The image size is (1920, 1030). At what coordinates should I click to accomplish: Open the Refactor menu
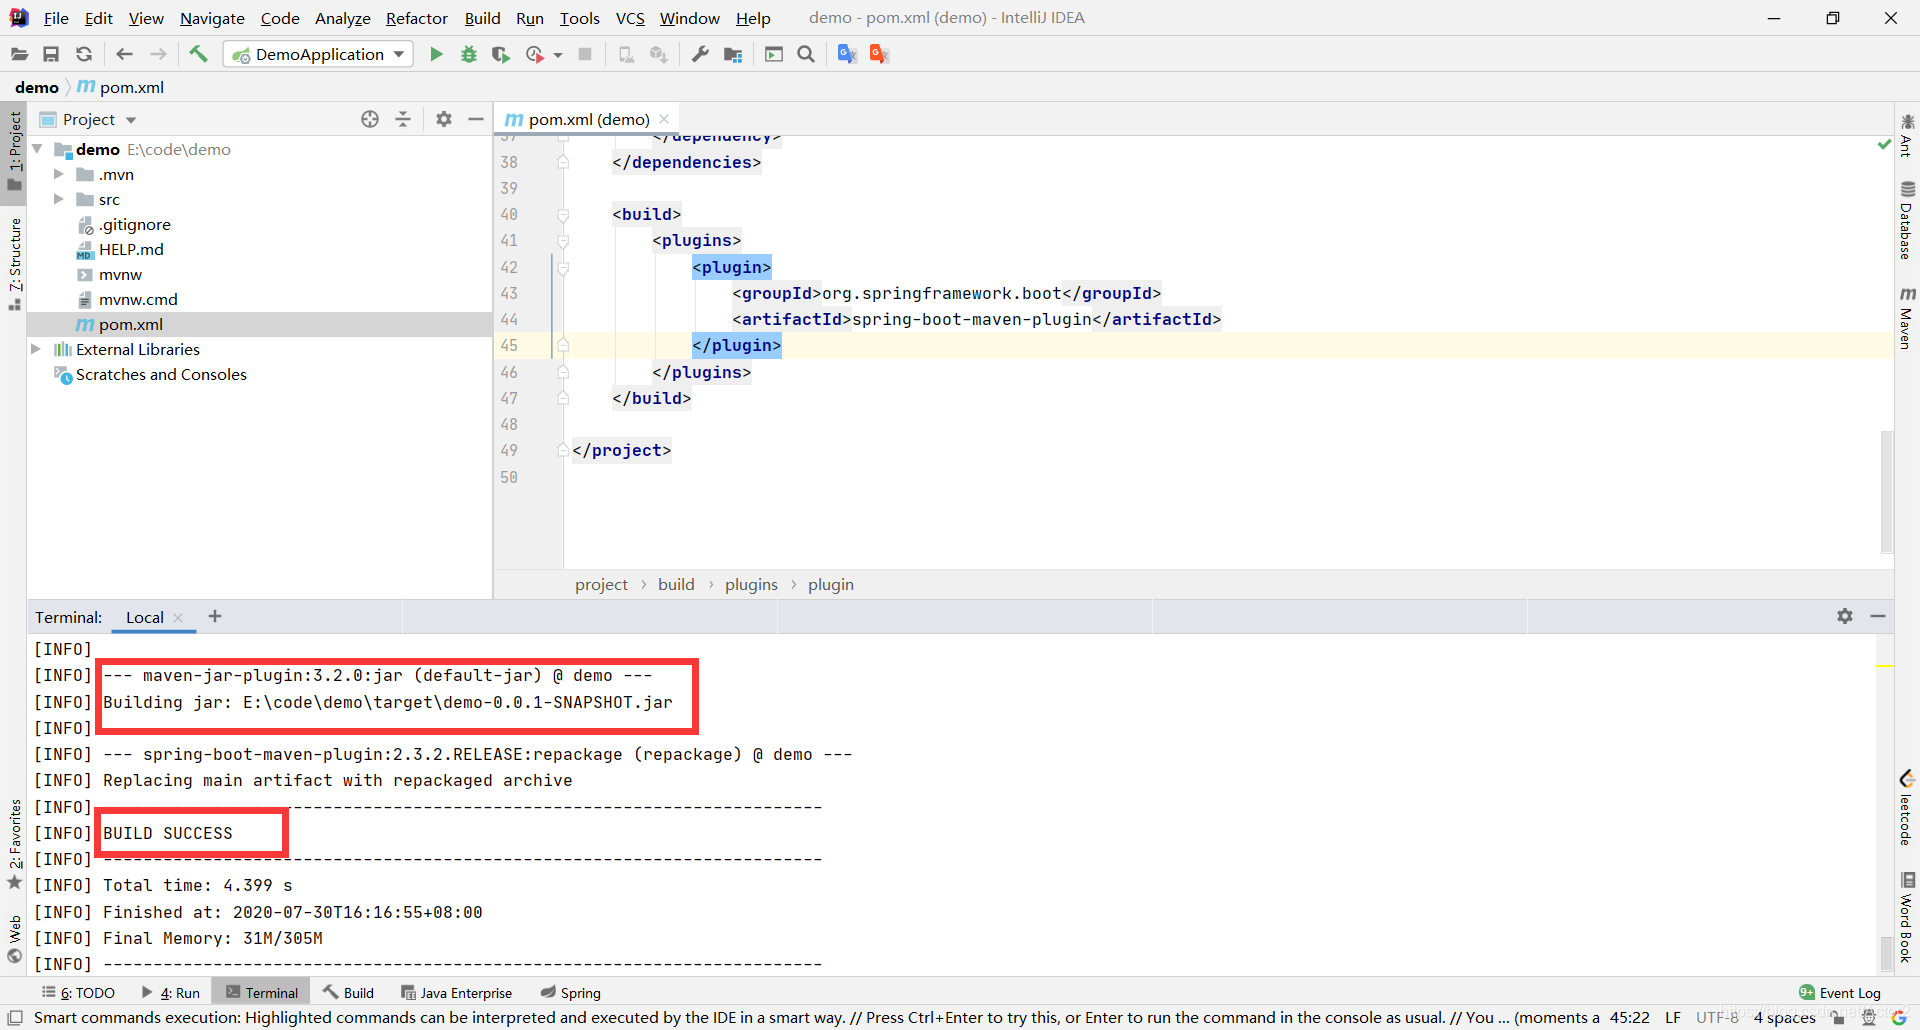click(x=417, y=18)
